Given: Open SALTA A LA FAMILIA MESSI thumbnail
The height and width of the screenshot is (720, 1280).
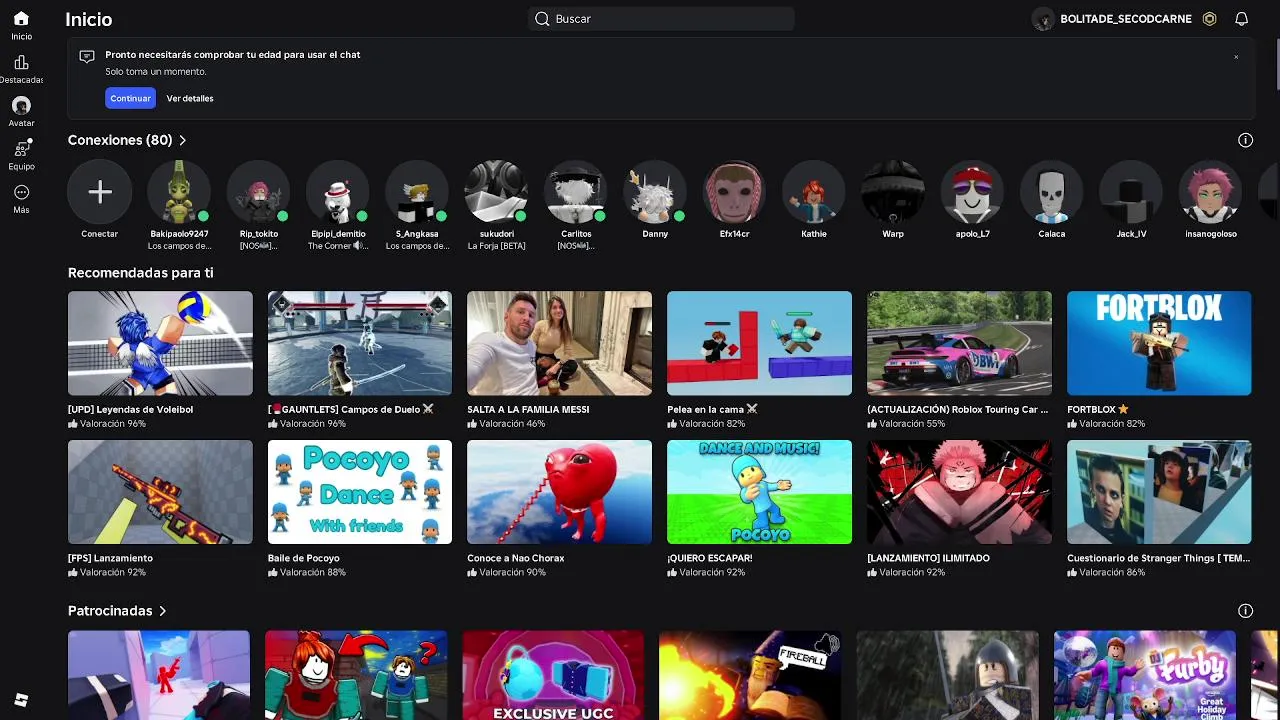Looking at the screenshot, I should [x=559, y=343].
